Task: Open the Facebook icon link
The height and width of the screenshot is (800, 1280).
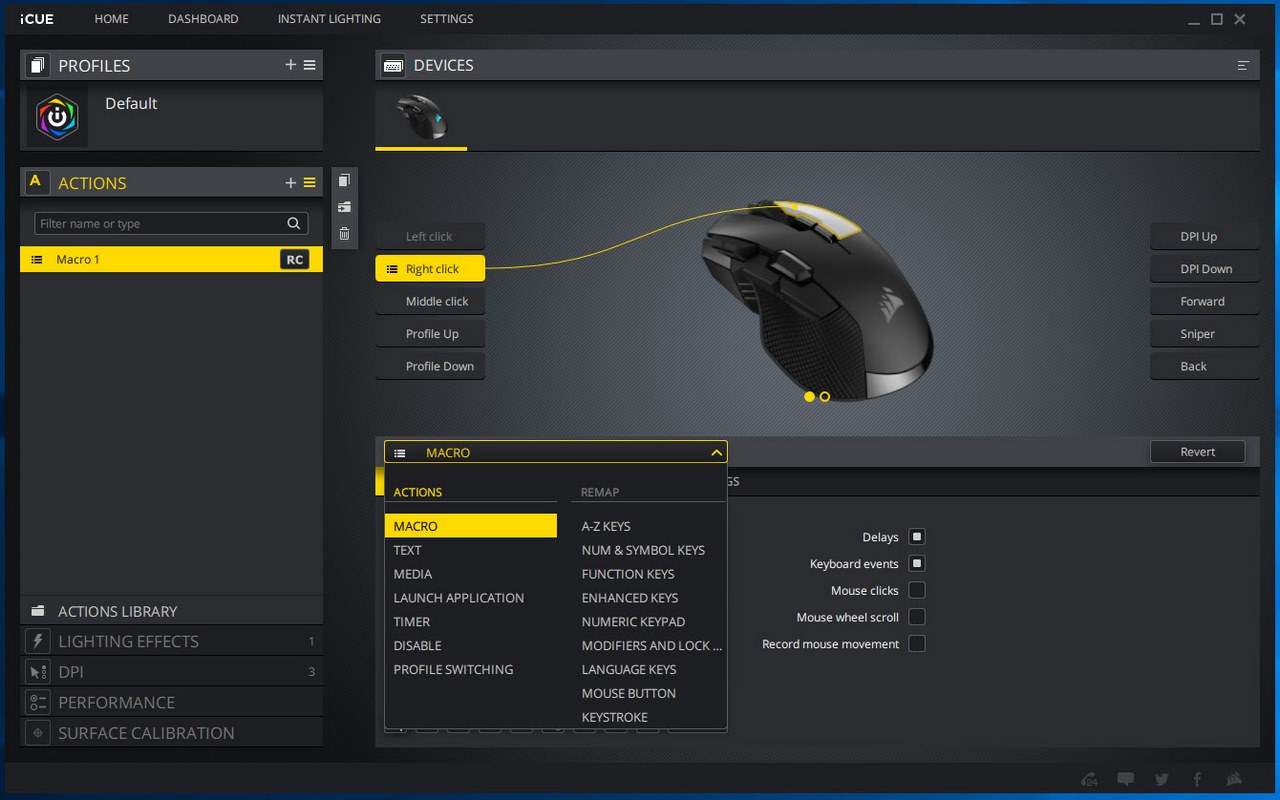Action: coord(1197,780)
